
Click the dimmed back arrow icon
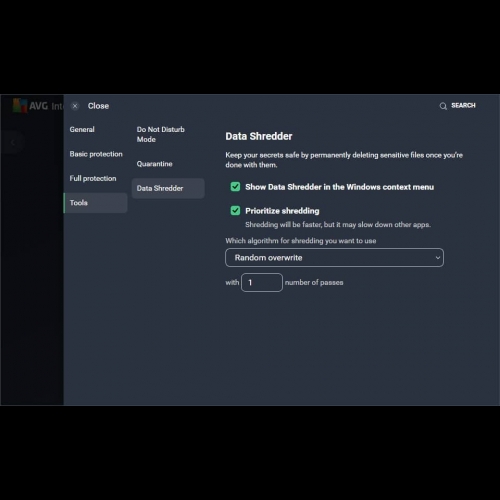tap(12, 143)
